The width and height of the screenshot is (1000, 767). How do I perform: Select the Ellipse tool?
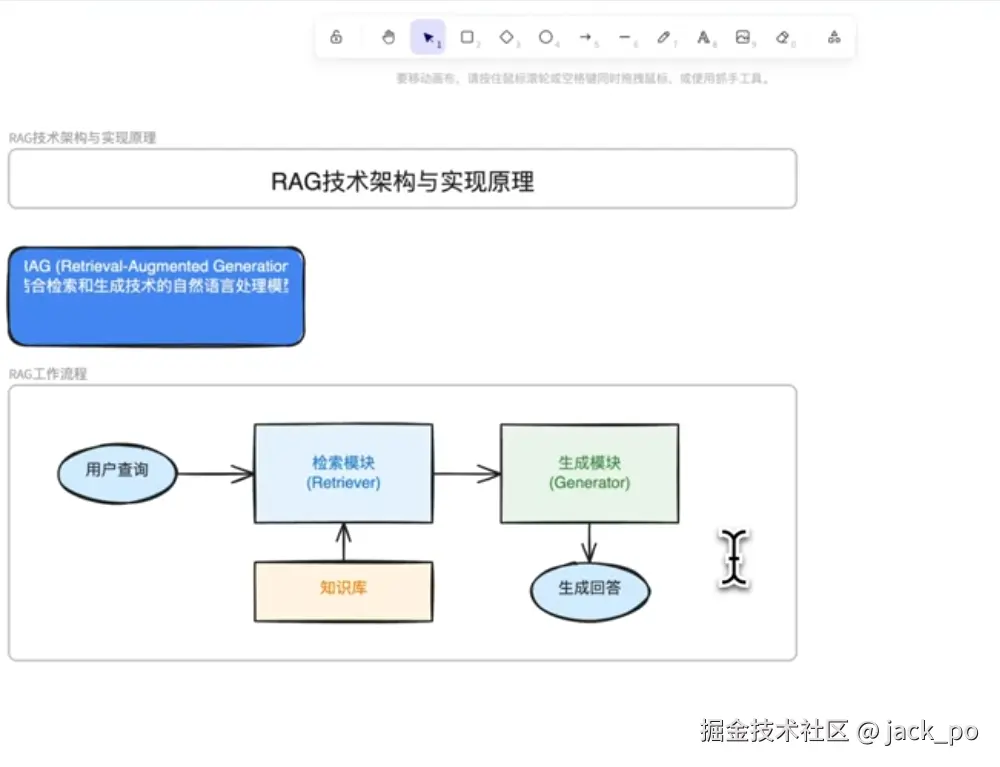[545, 37]
